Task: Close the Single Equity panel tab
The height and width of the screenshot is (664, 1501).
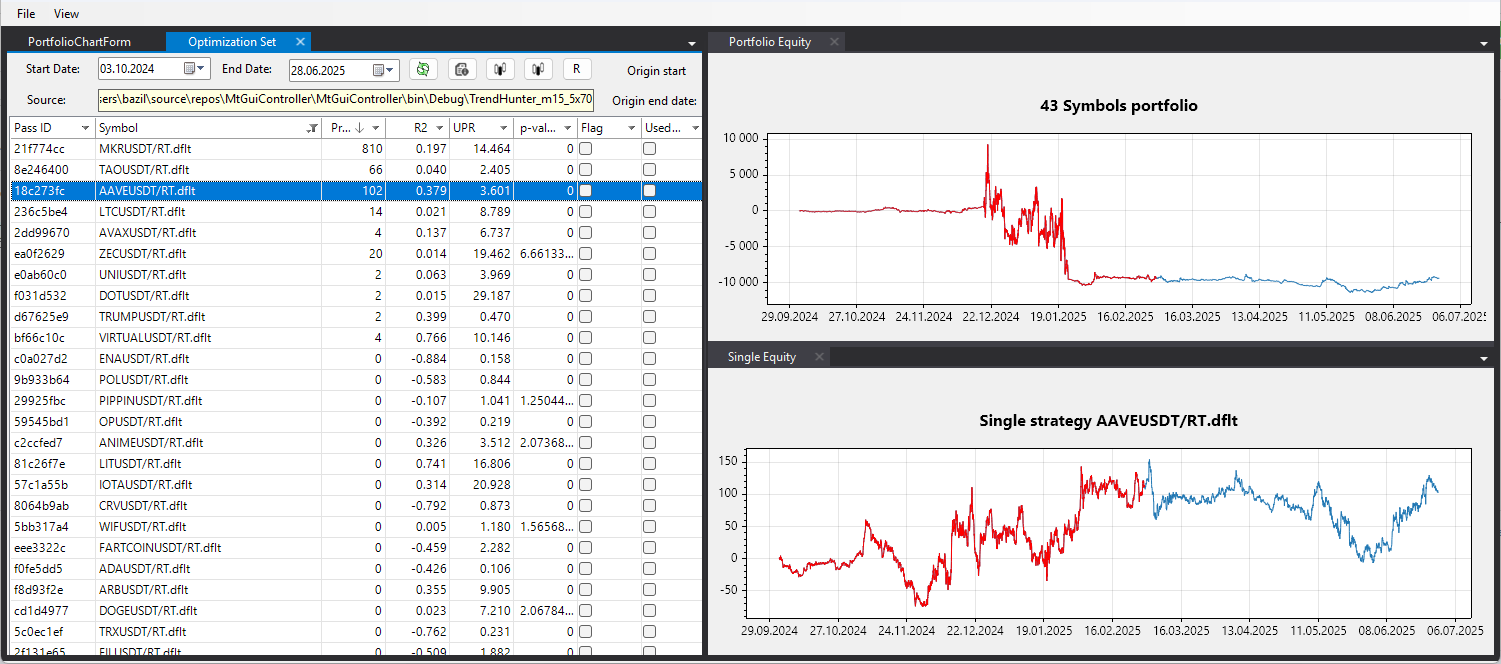Action: click(x=819, y=357)
